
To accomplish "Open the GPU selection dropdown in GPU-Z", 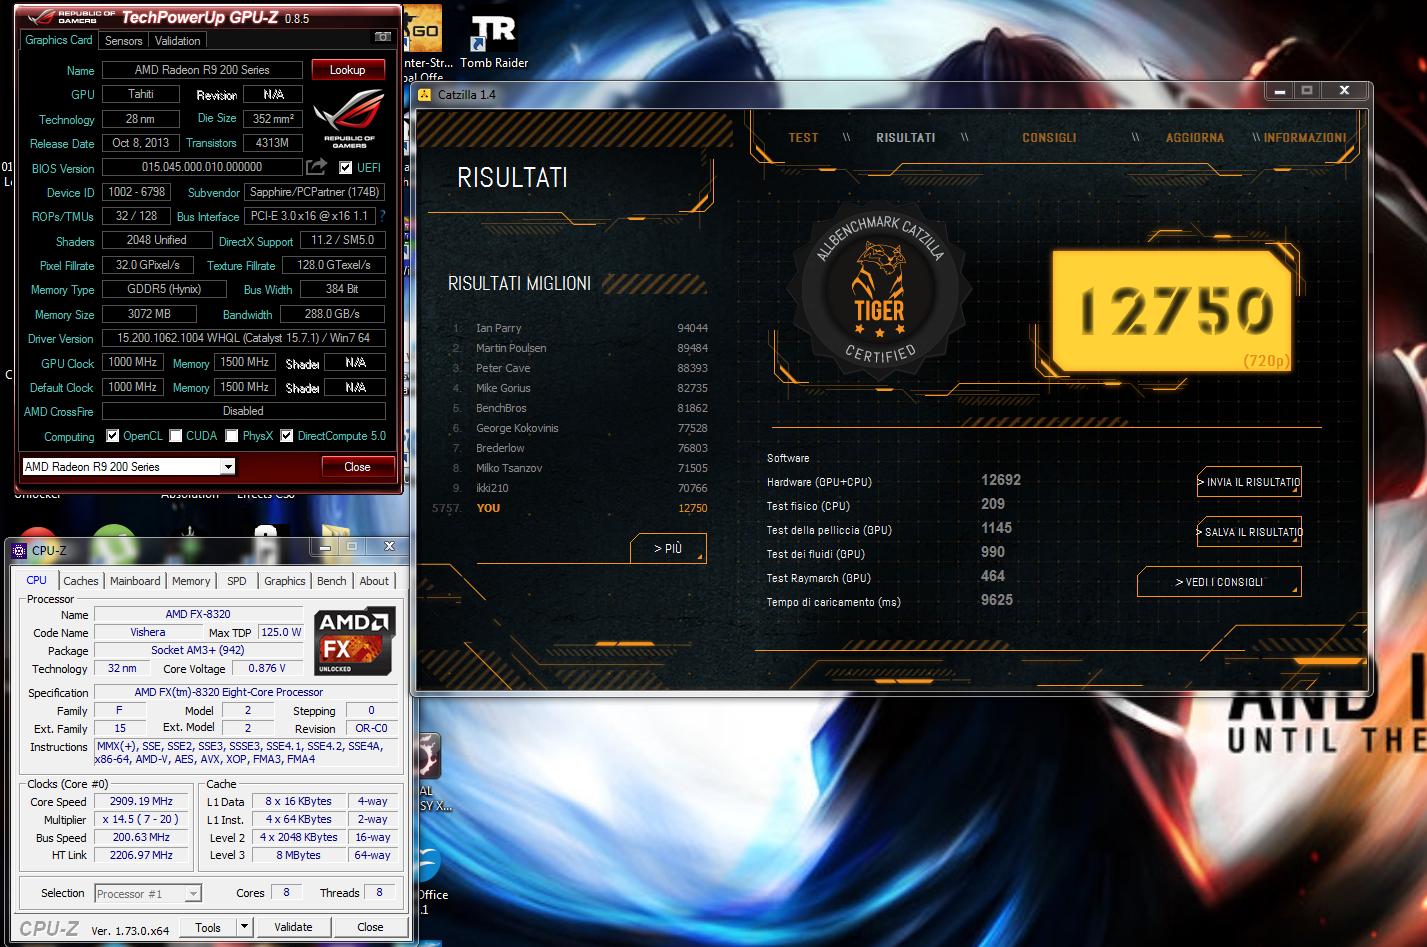I will click(228, 467).
